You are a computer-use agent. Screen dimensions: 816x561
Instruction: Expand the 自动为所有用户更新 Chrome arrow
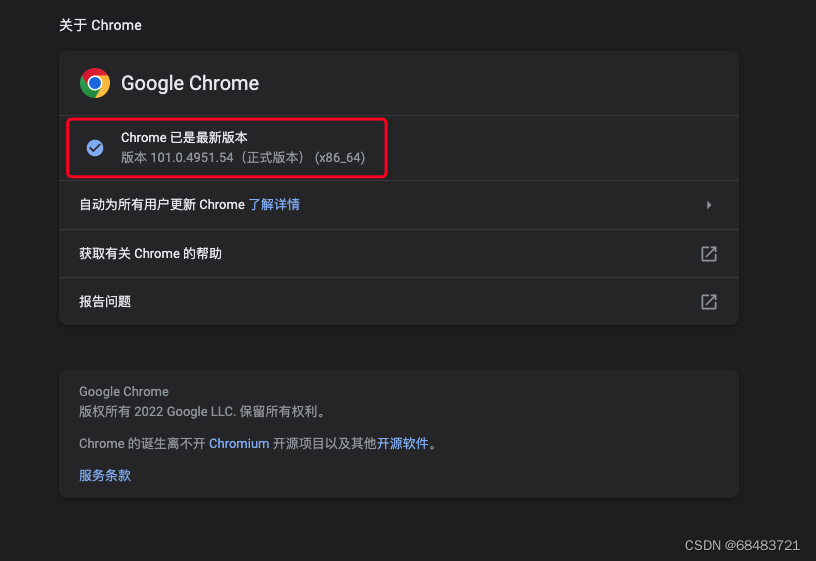coord(709,205)
